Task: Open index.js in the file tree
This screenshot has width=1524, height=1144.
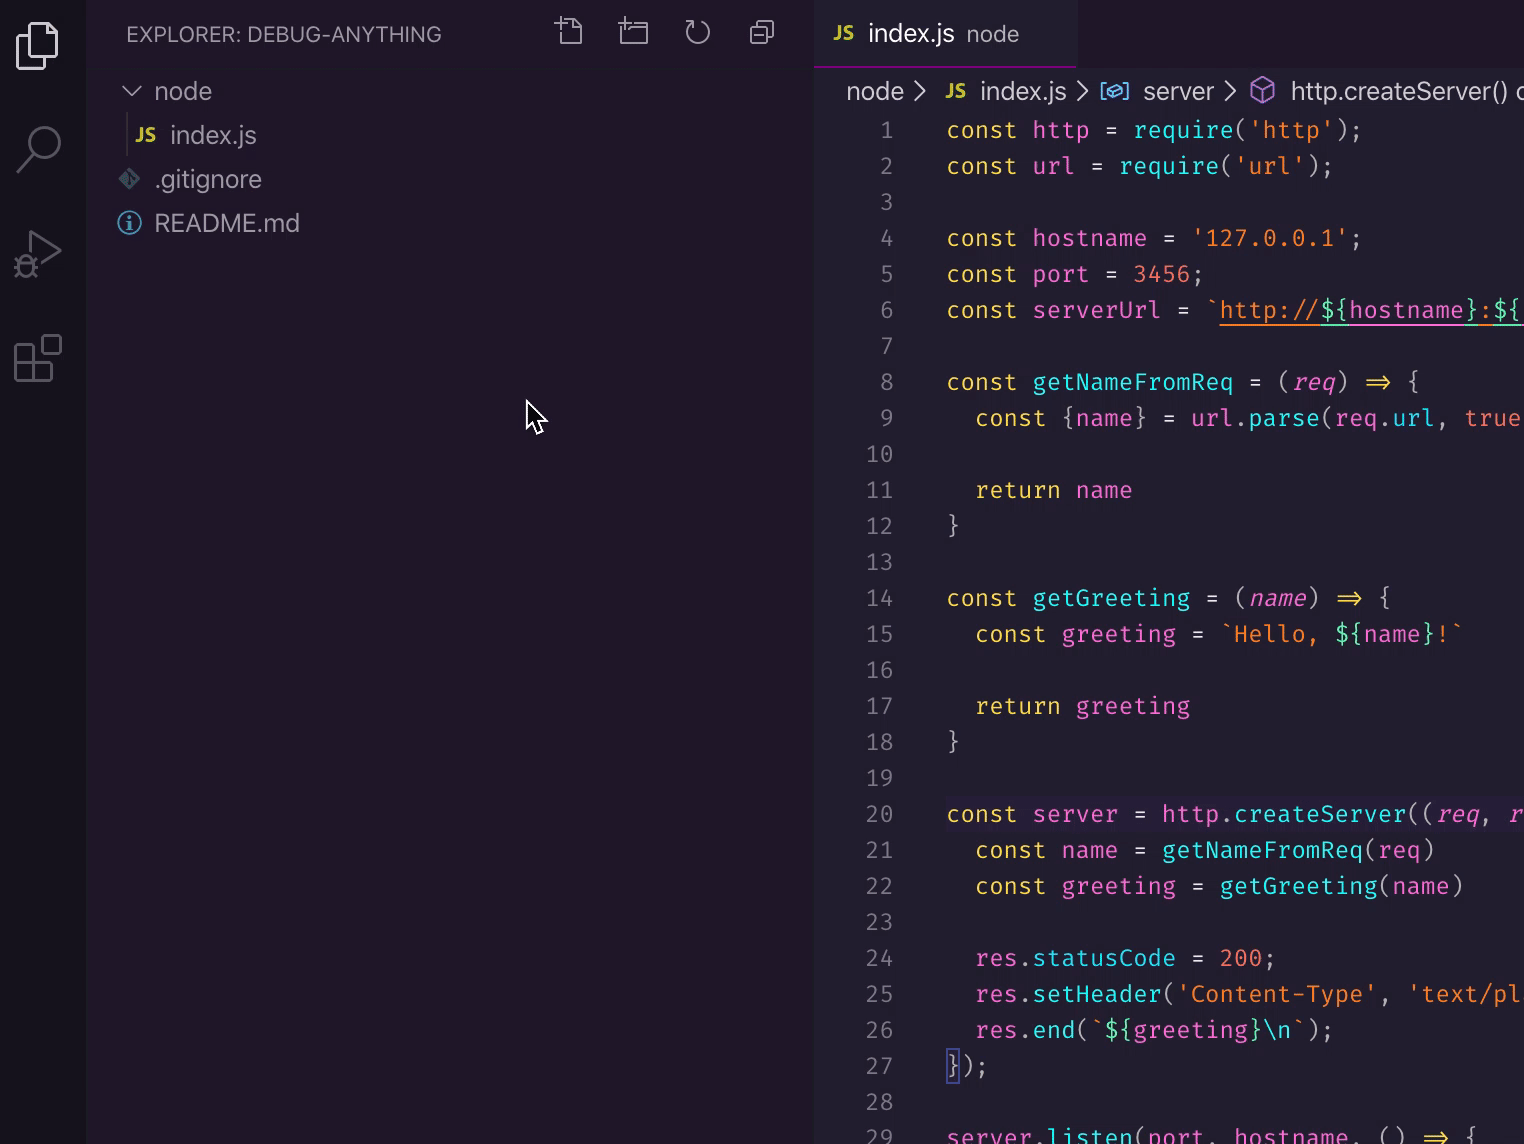Action: coord(213,135)
